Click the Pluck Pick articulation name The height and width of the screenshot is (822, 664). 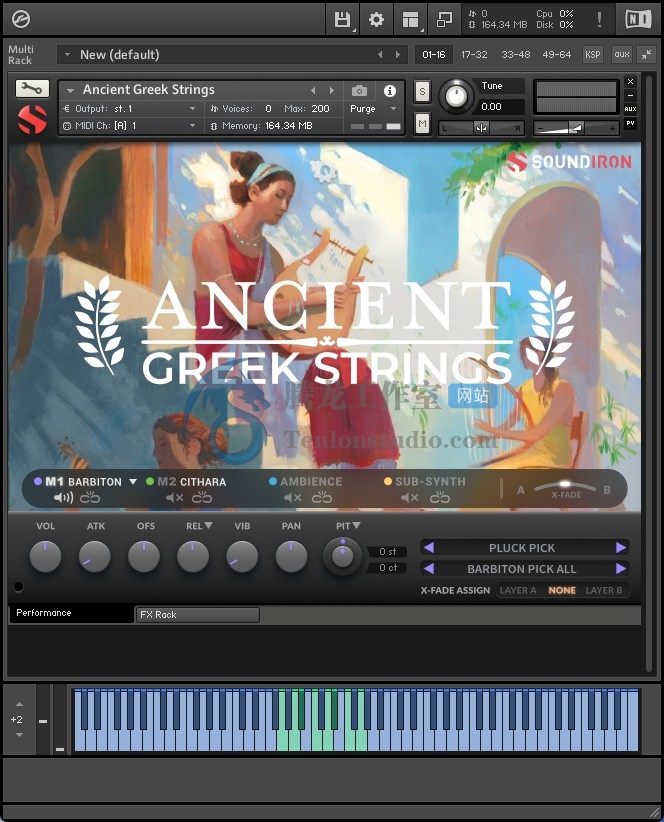coord(522,548)
